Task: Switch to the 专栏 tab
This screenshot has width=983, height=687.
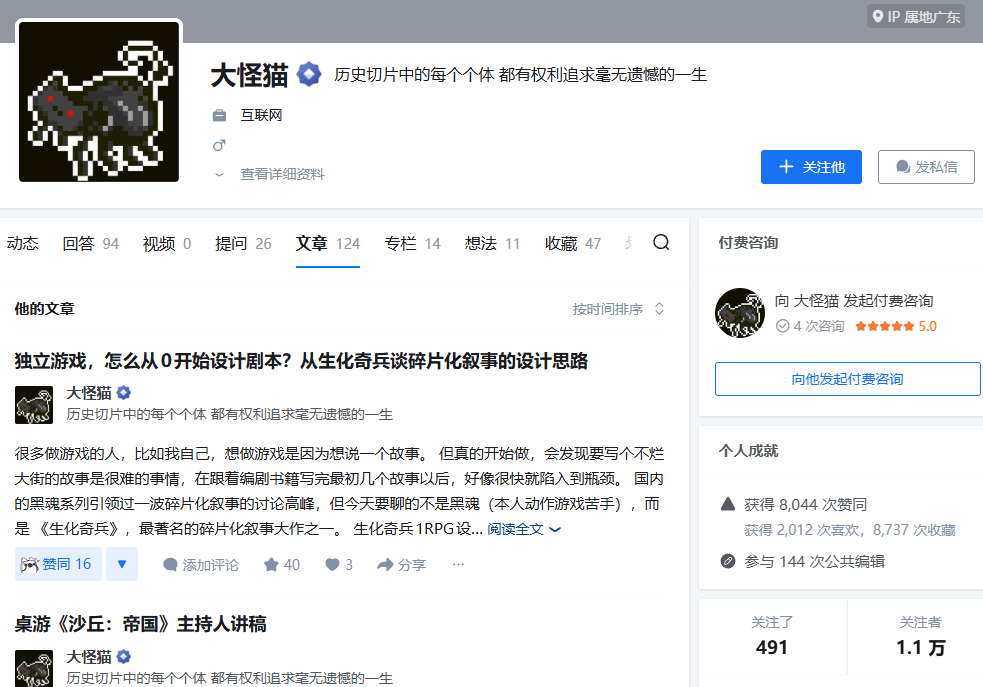Action: point(412,243)
